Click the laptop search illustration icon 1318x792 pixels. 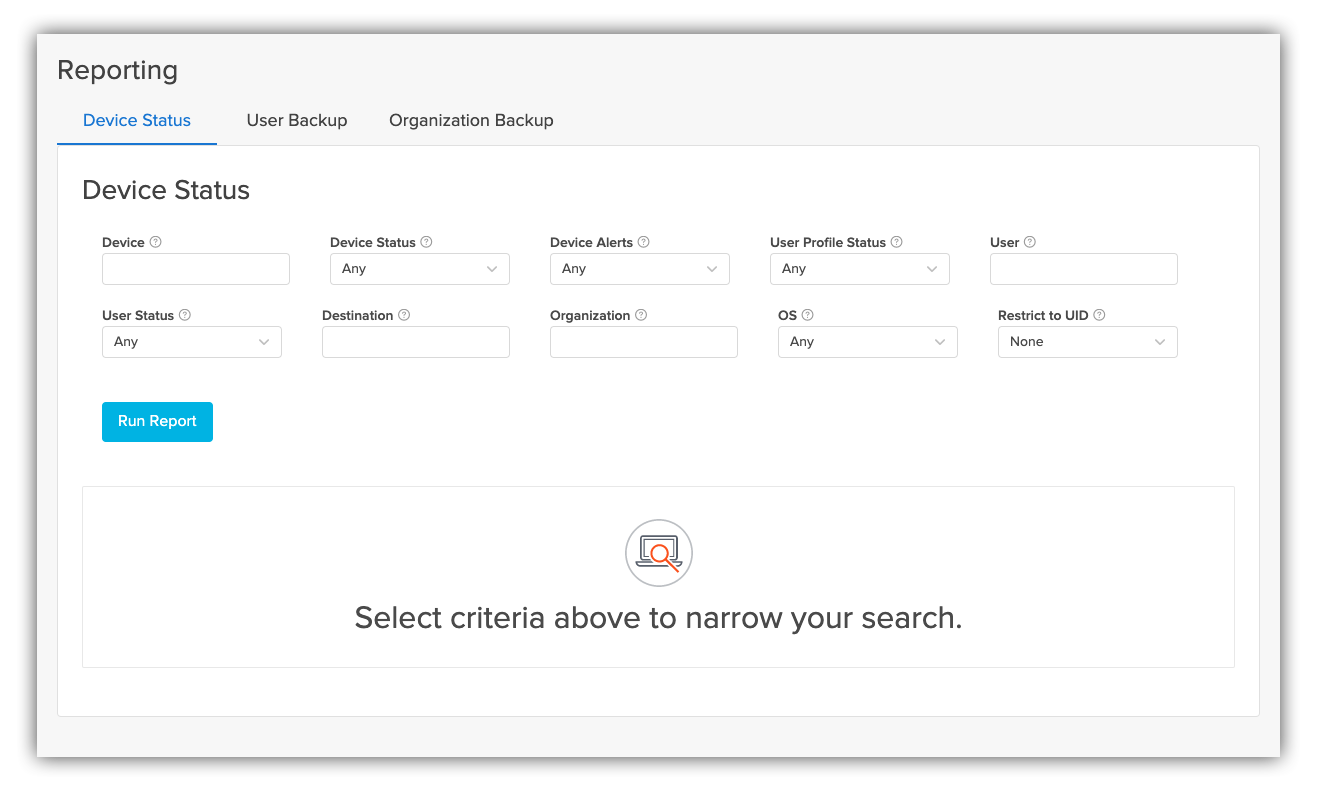tap(658, 552)
